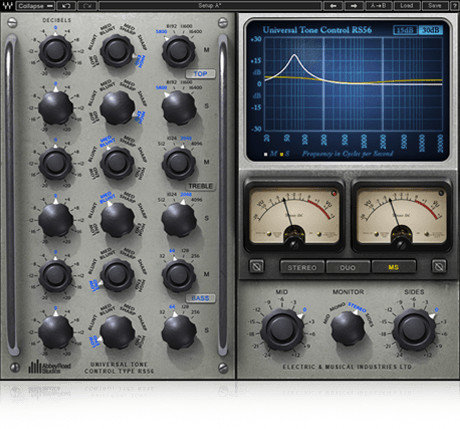Click the Bass M frequency knob
The height and width of the screenshot is (429, 460).
coord(179,275)
